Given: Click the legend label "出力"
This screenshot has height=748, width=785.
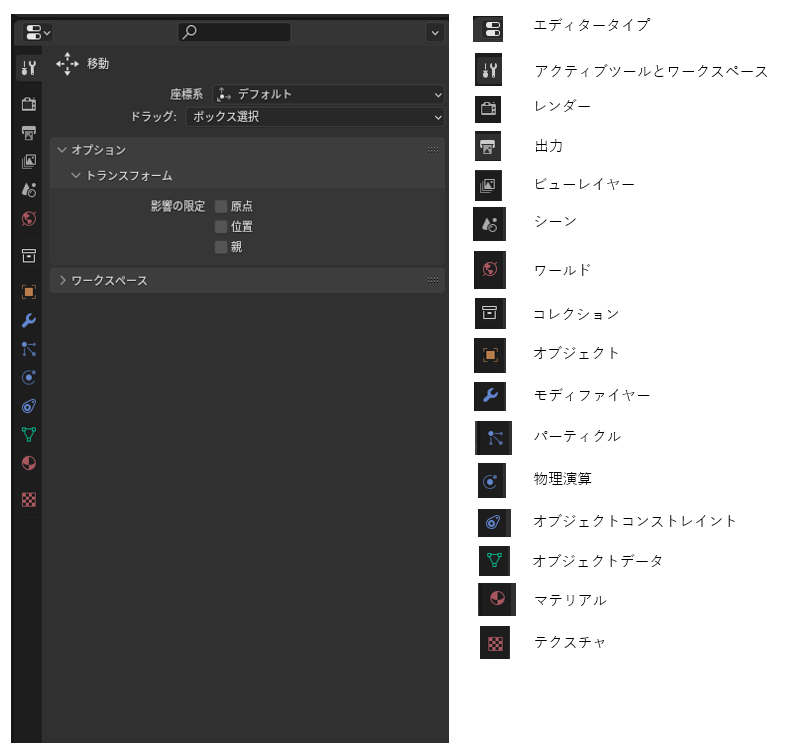Looking at the screenshot, I should click(x=549, y=146).
